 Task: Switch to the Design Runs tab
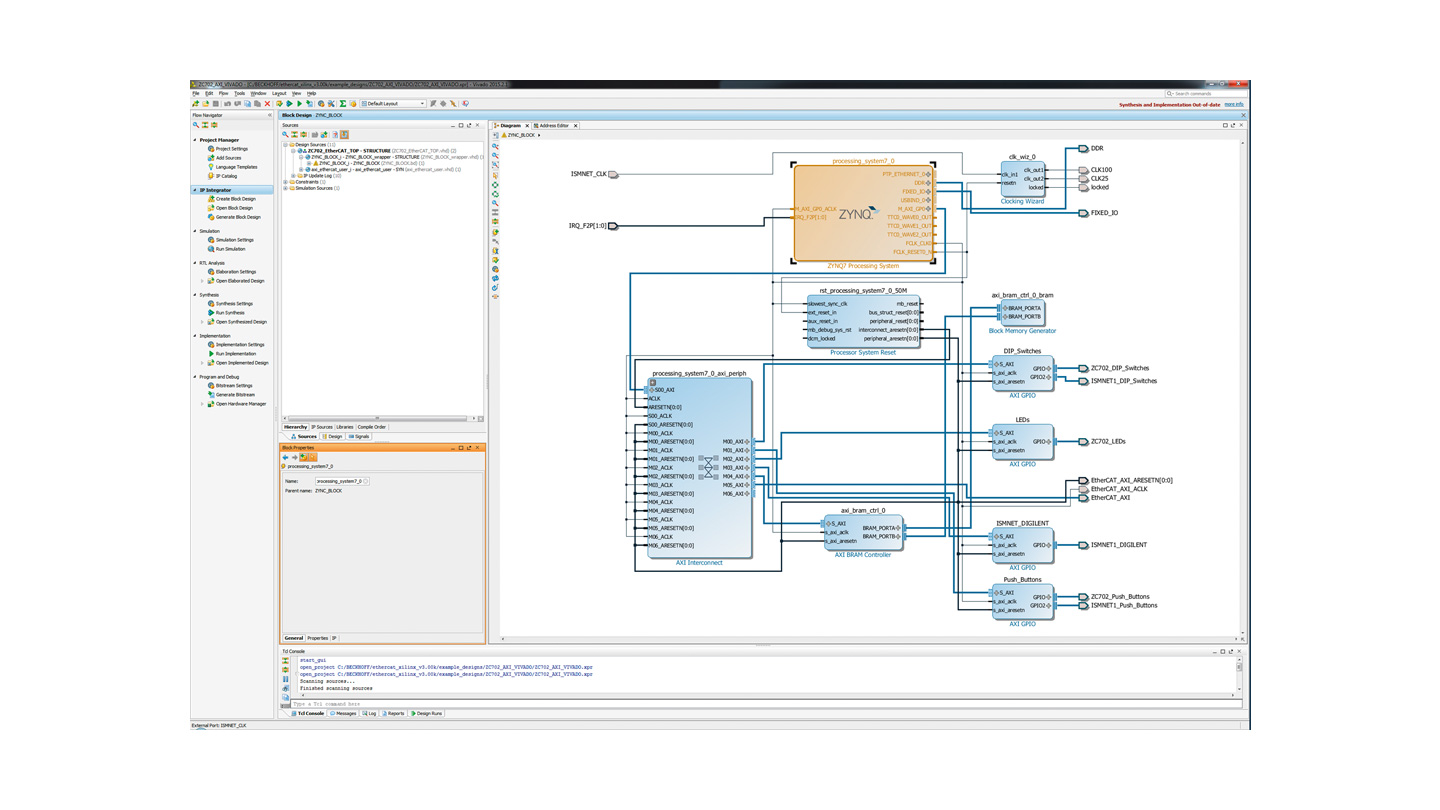tap(427, 714)
